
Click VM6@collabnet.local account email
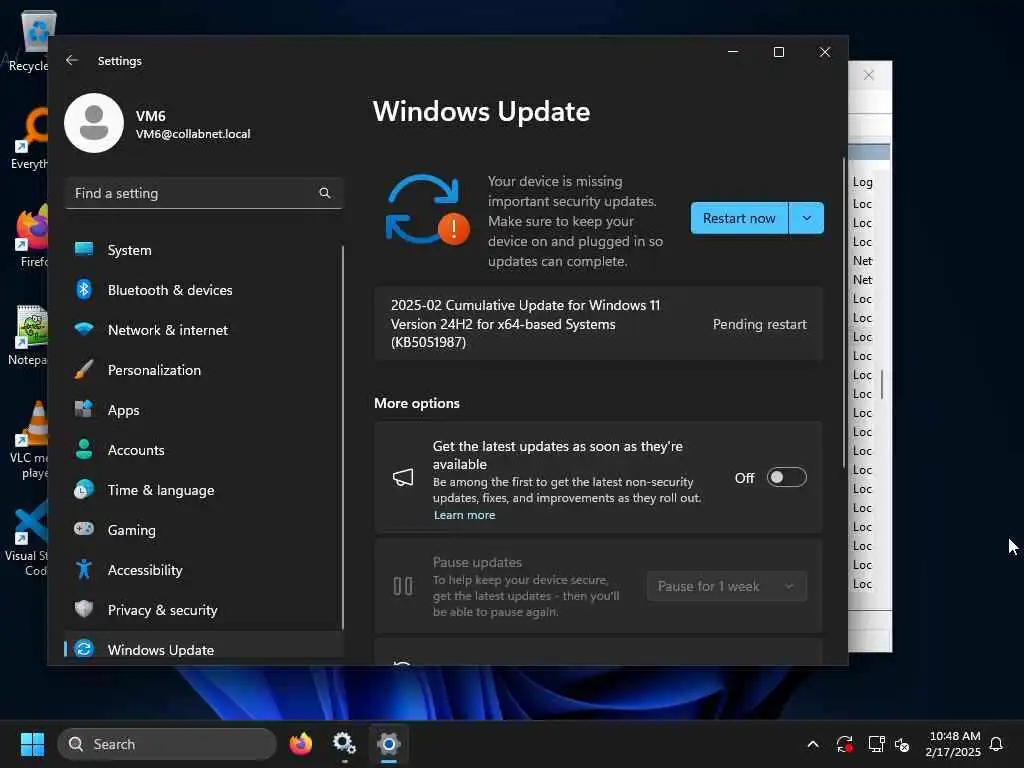[x=193, y=134]
